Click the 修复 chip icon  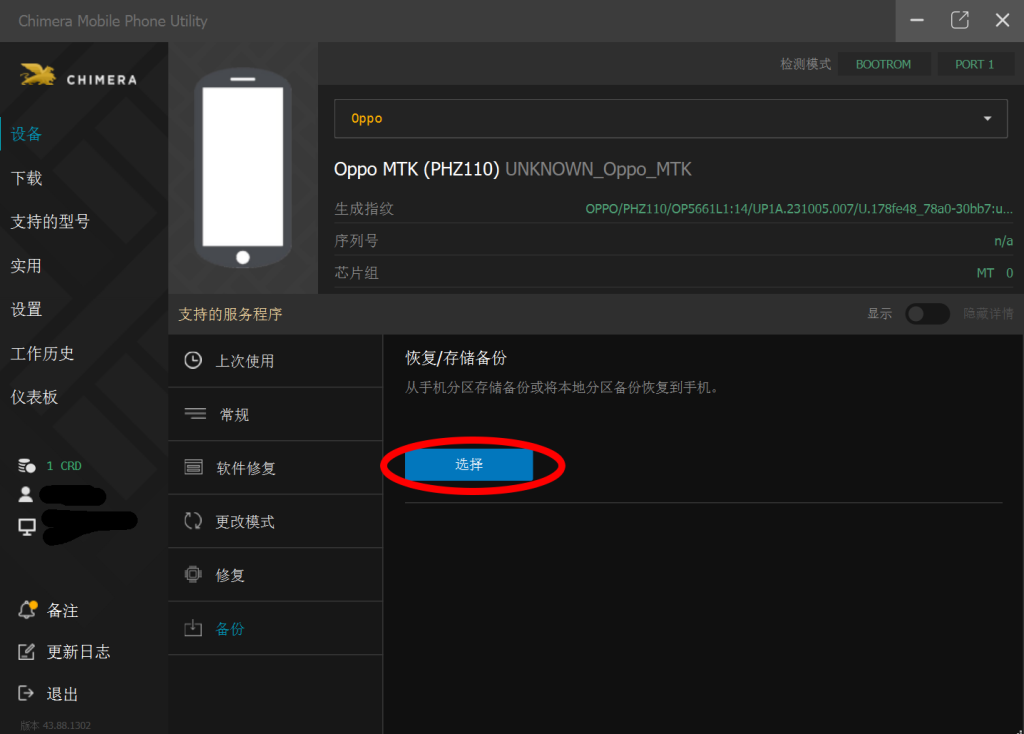193,574
